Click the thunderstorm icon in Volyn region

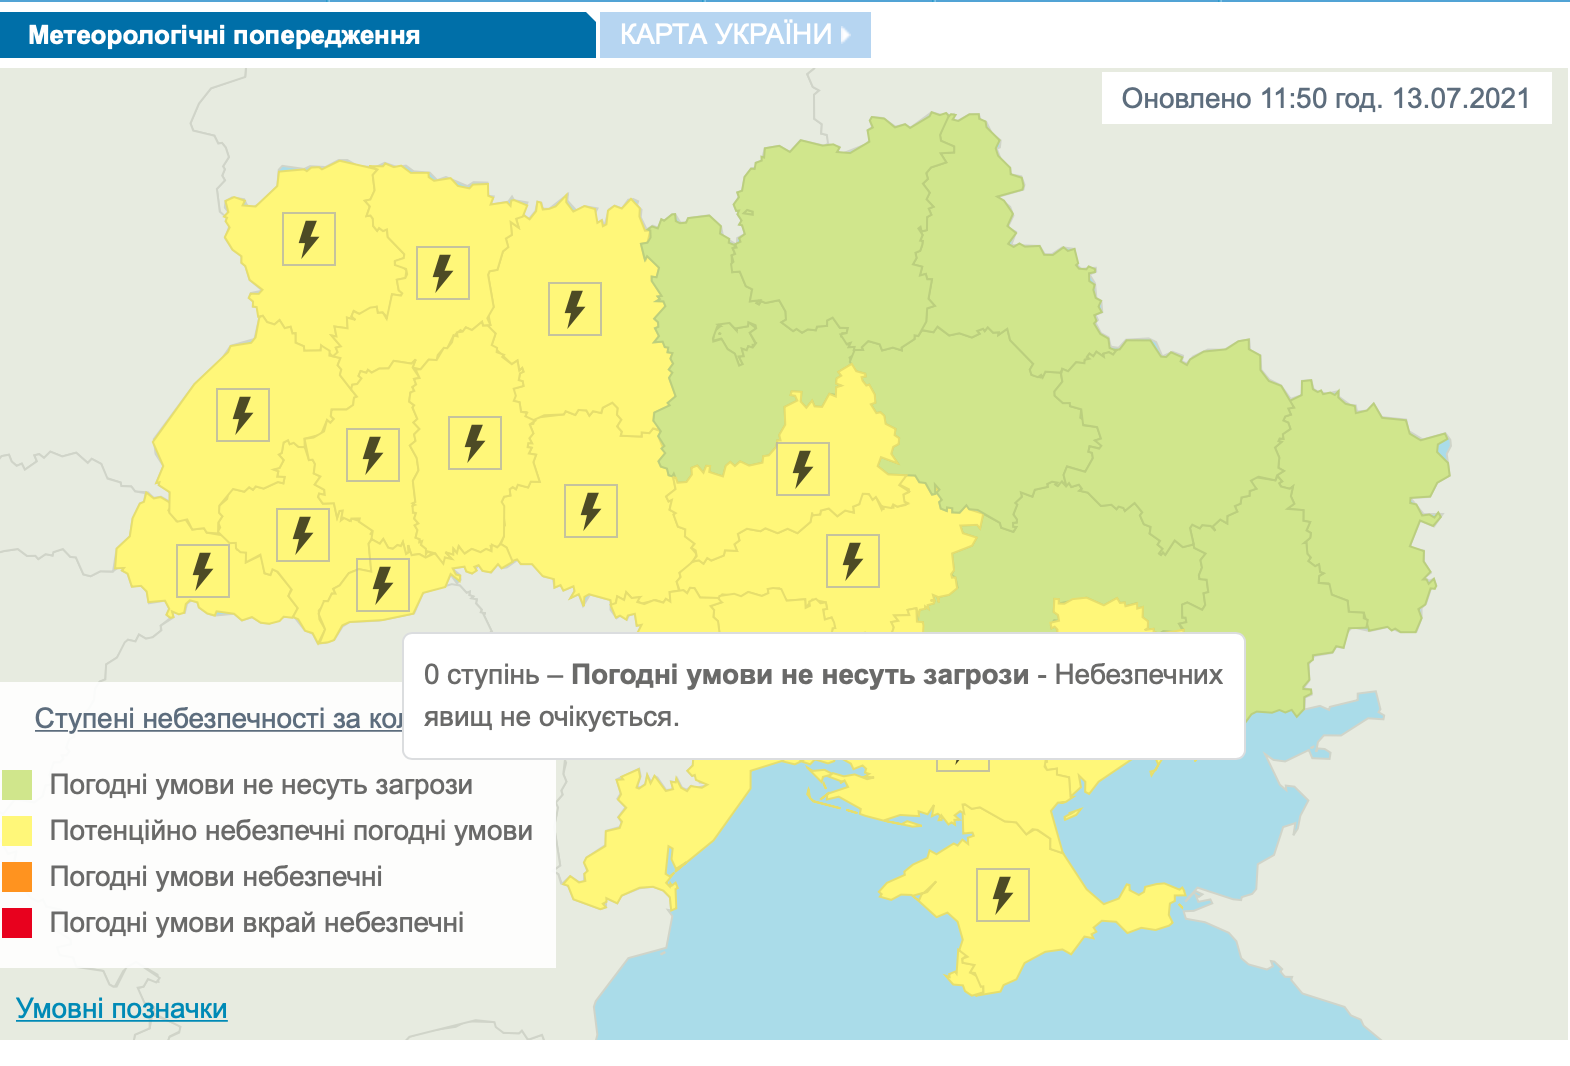[x=308, y=239]
